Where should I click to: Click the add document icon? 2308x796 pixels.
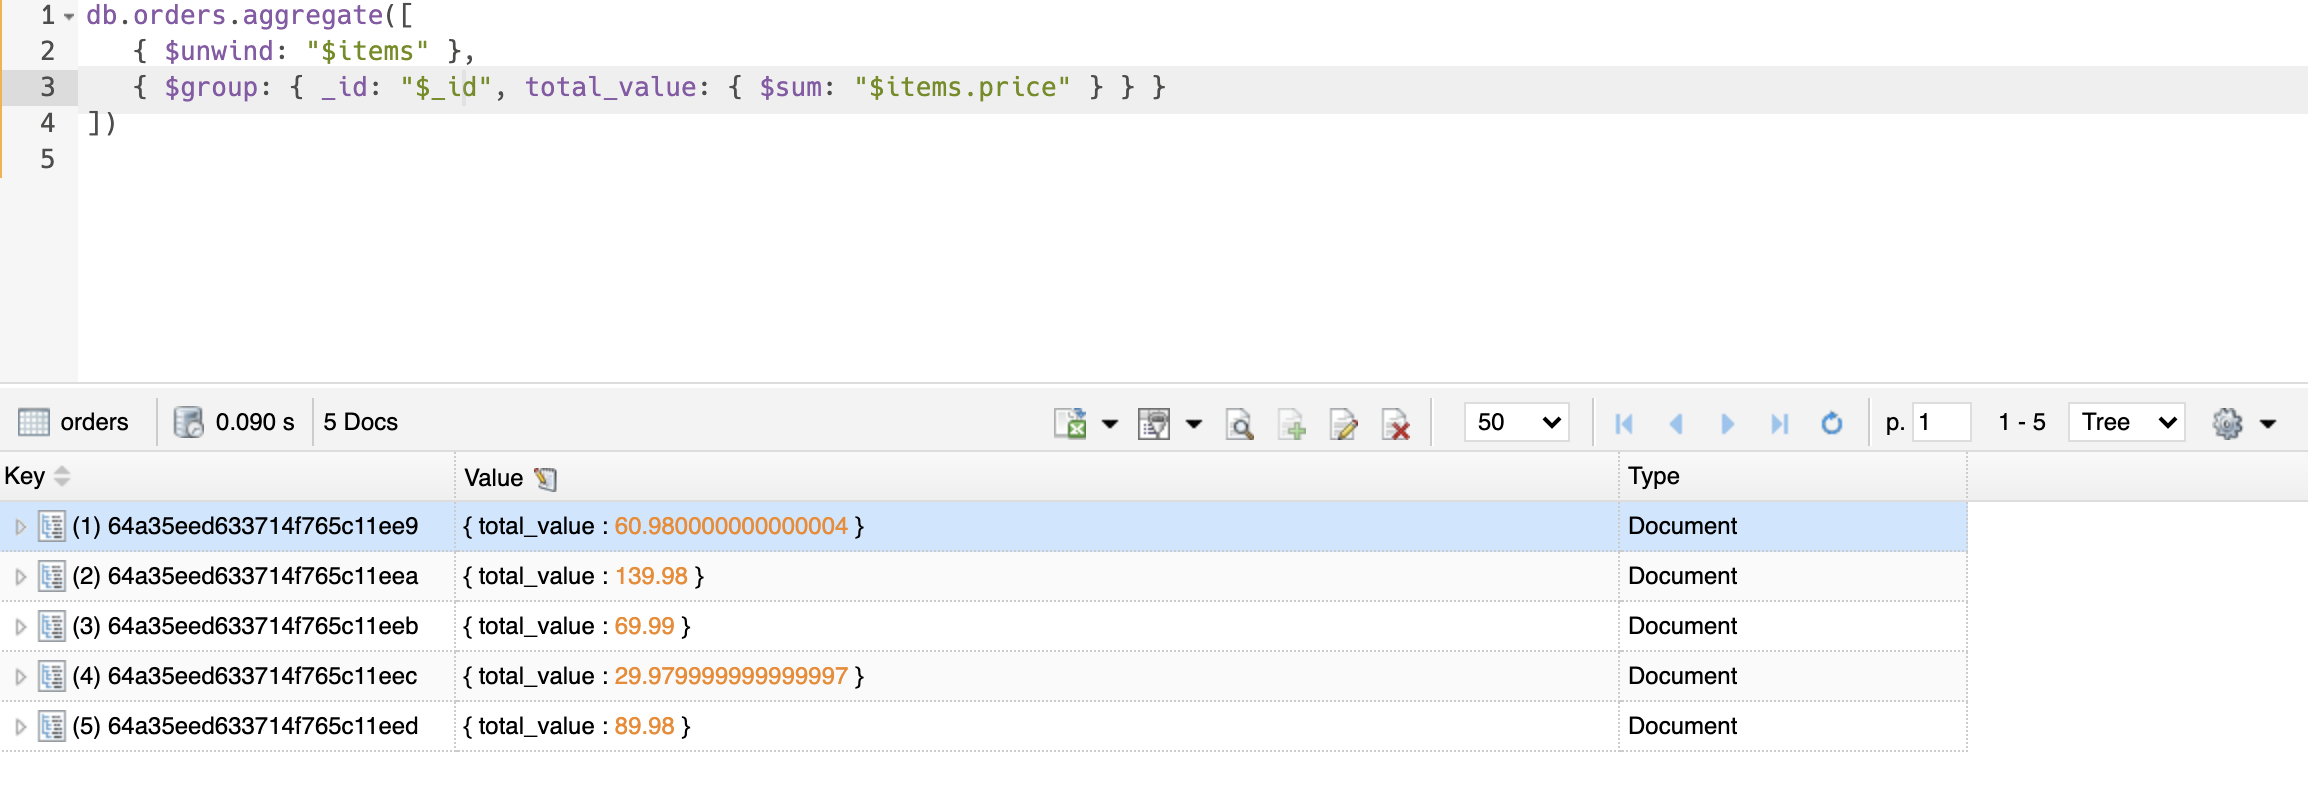click(1292, 424)
